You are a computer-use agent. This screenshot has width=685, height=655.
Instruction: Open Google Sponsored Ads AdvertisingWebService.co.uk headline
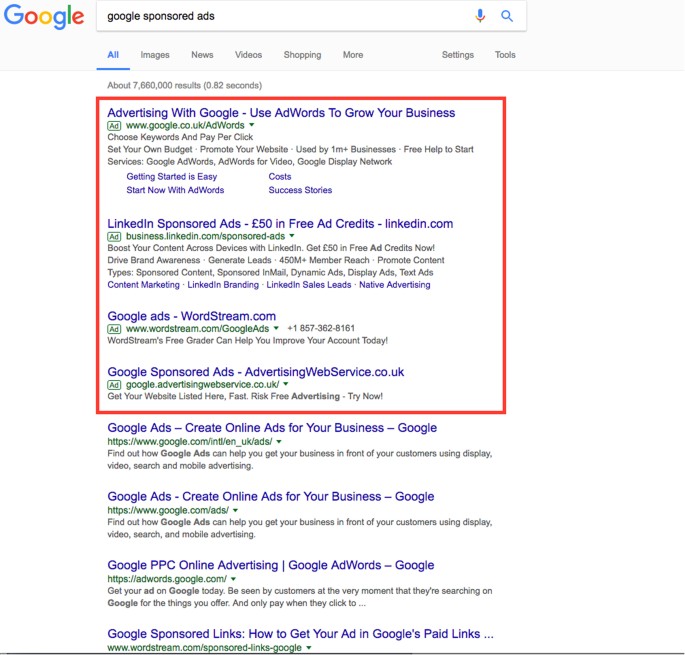point(256,372)
